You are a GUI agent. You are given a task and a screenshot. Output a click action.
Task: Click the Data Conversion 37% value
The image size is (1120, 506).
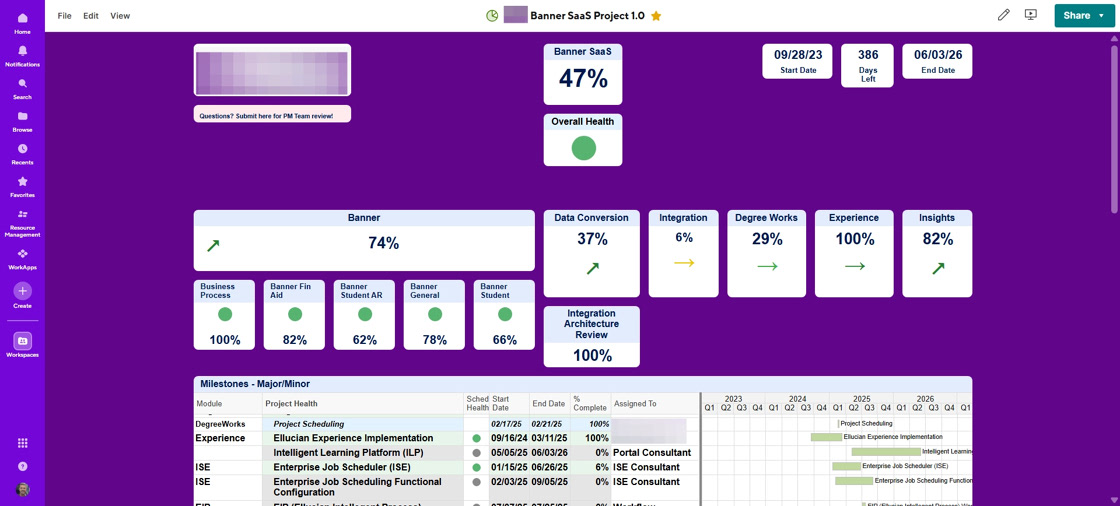(592, 240)
